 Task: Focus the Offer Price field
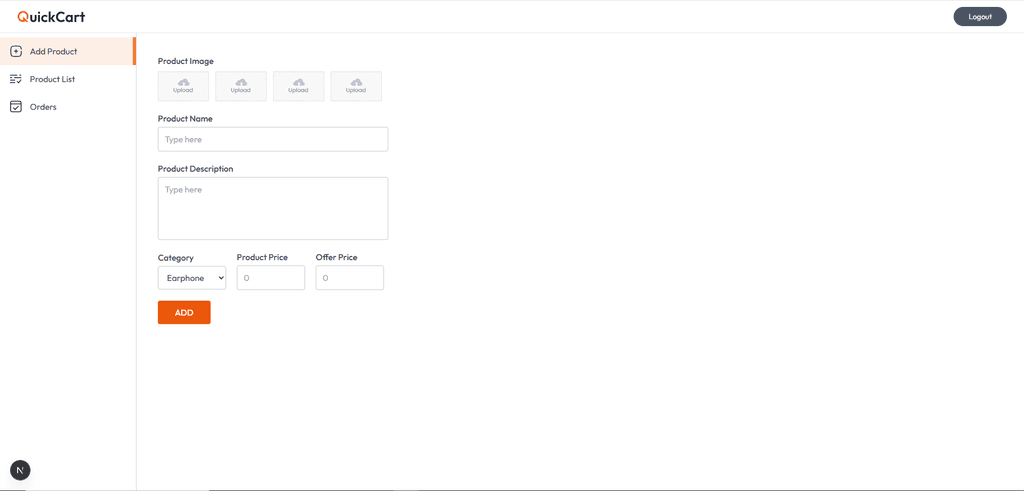[349, 277]
